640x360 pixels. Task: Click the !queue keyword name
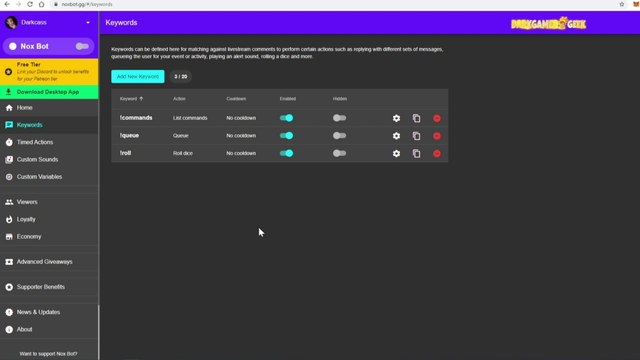129,136
